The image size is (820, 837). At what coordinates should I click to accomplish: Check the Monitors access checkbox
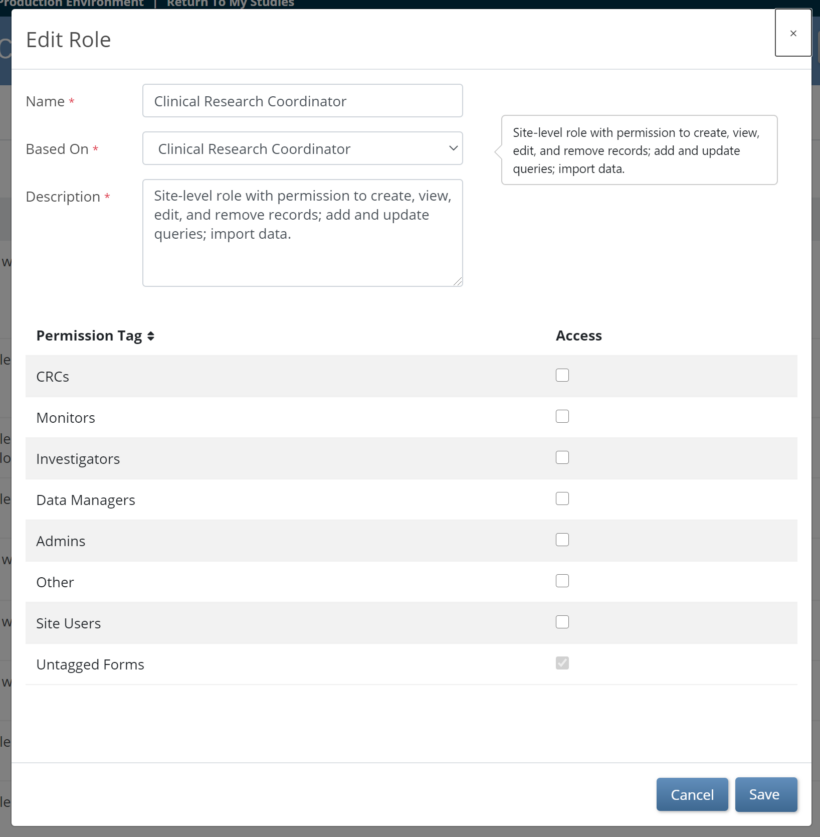click(x=562, y=416)
